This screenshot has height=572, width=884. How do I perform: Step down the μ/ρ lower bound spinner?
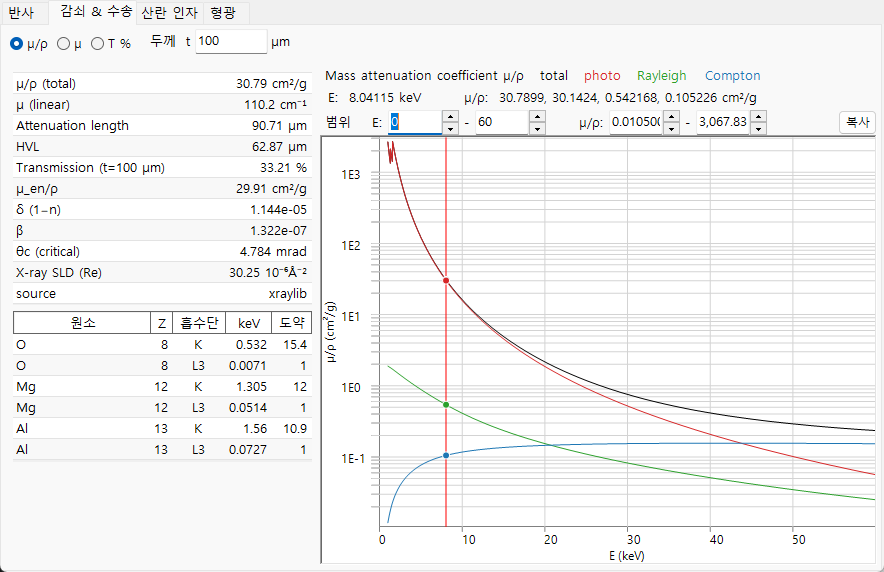[x=671, y=128]
